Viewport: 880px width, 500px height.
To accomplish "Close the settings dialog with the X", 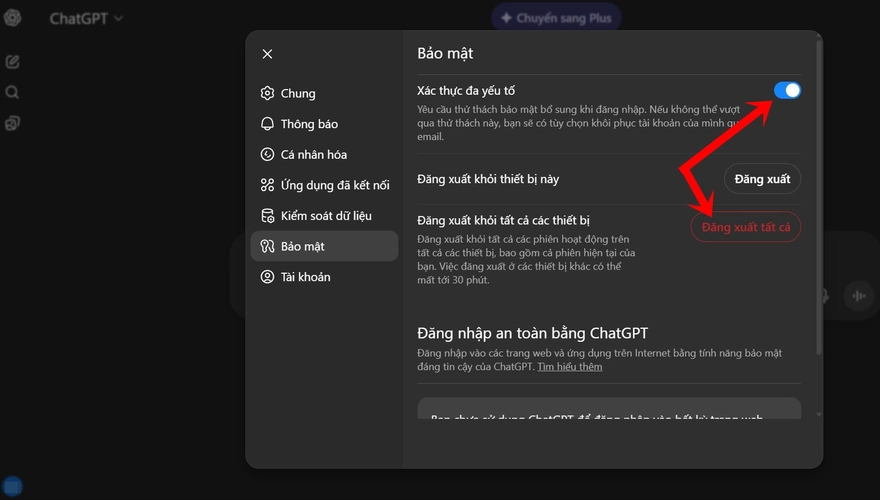I will pos(267,54).
